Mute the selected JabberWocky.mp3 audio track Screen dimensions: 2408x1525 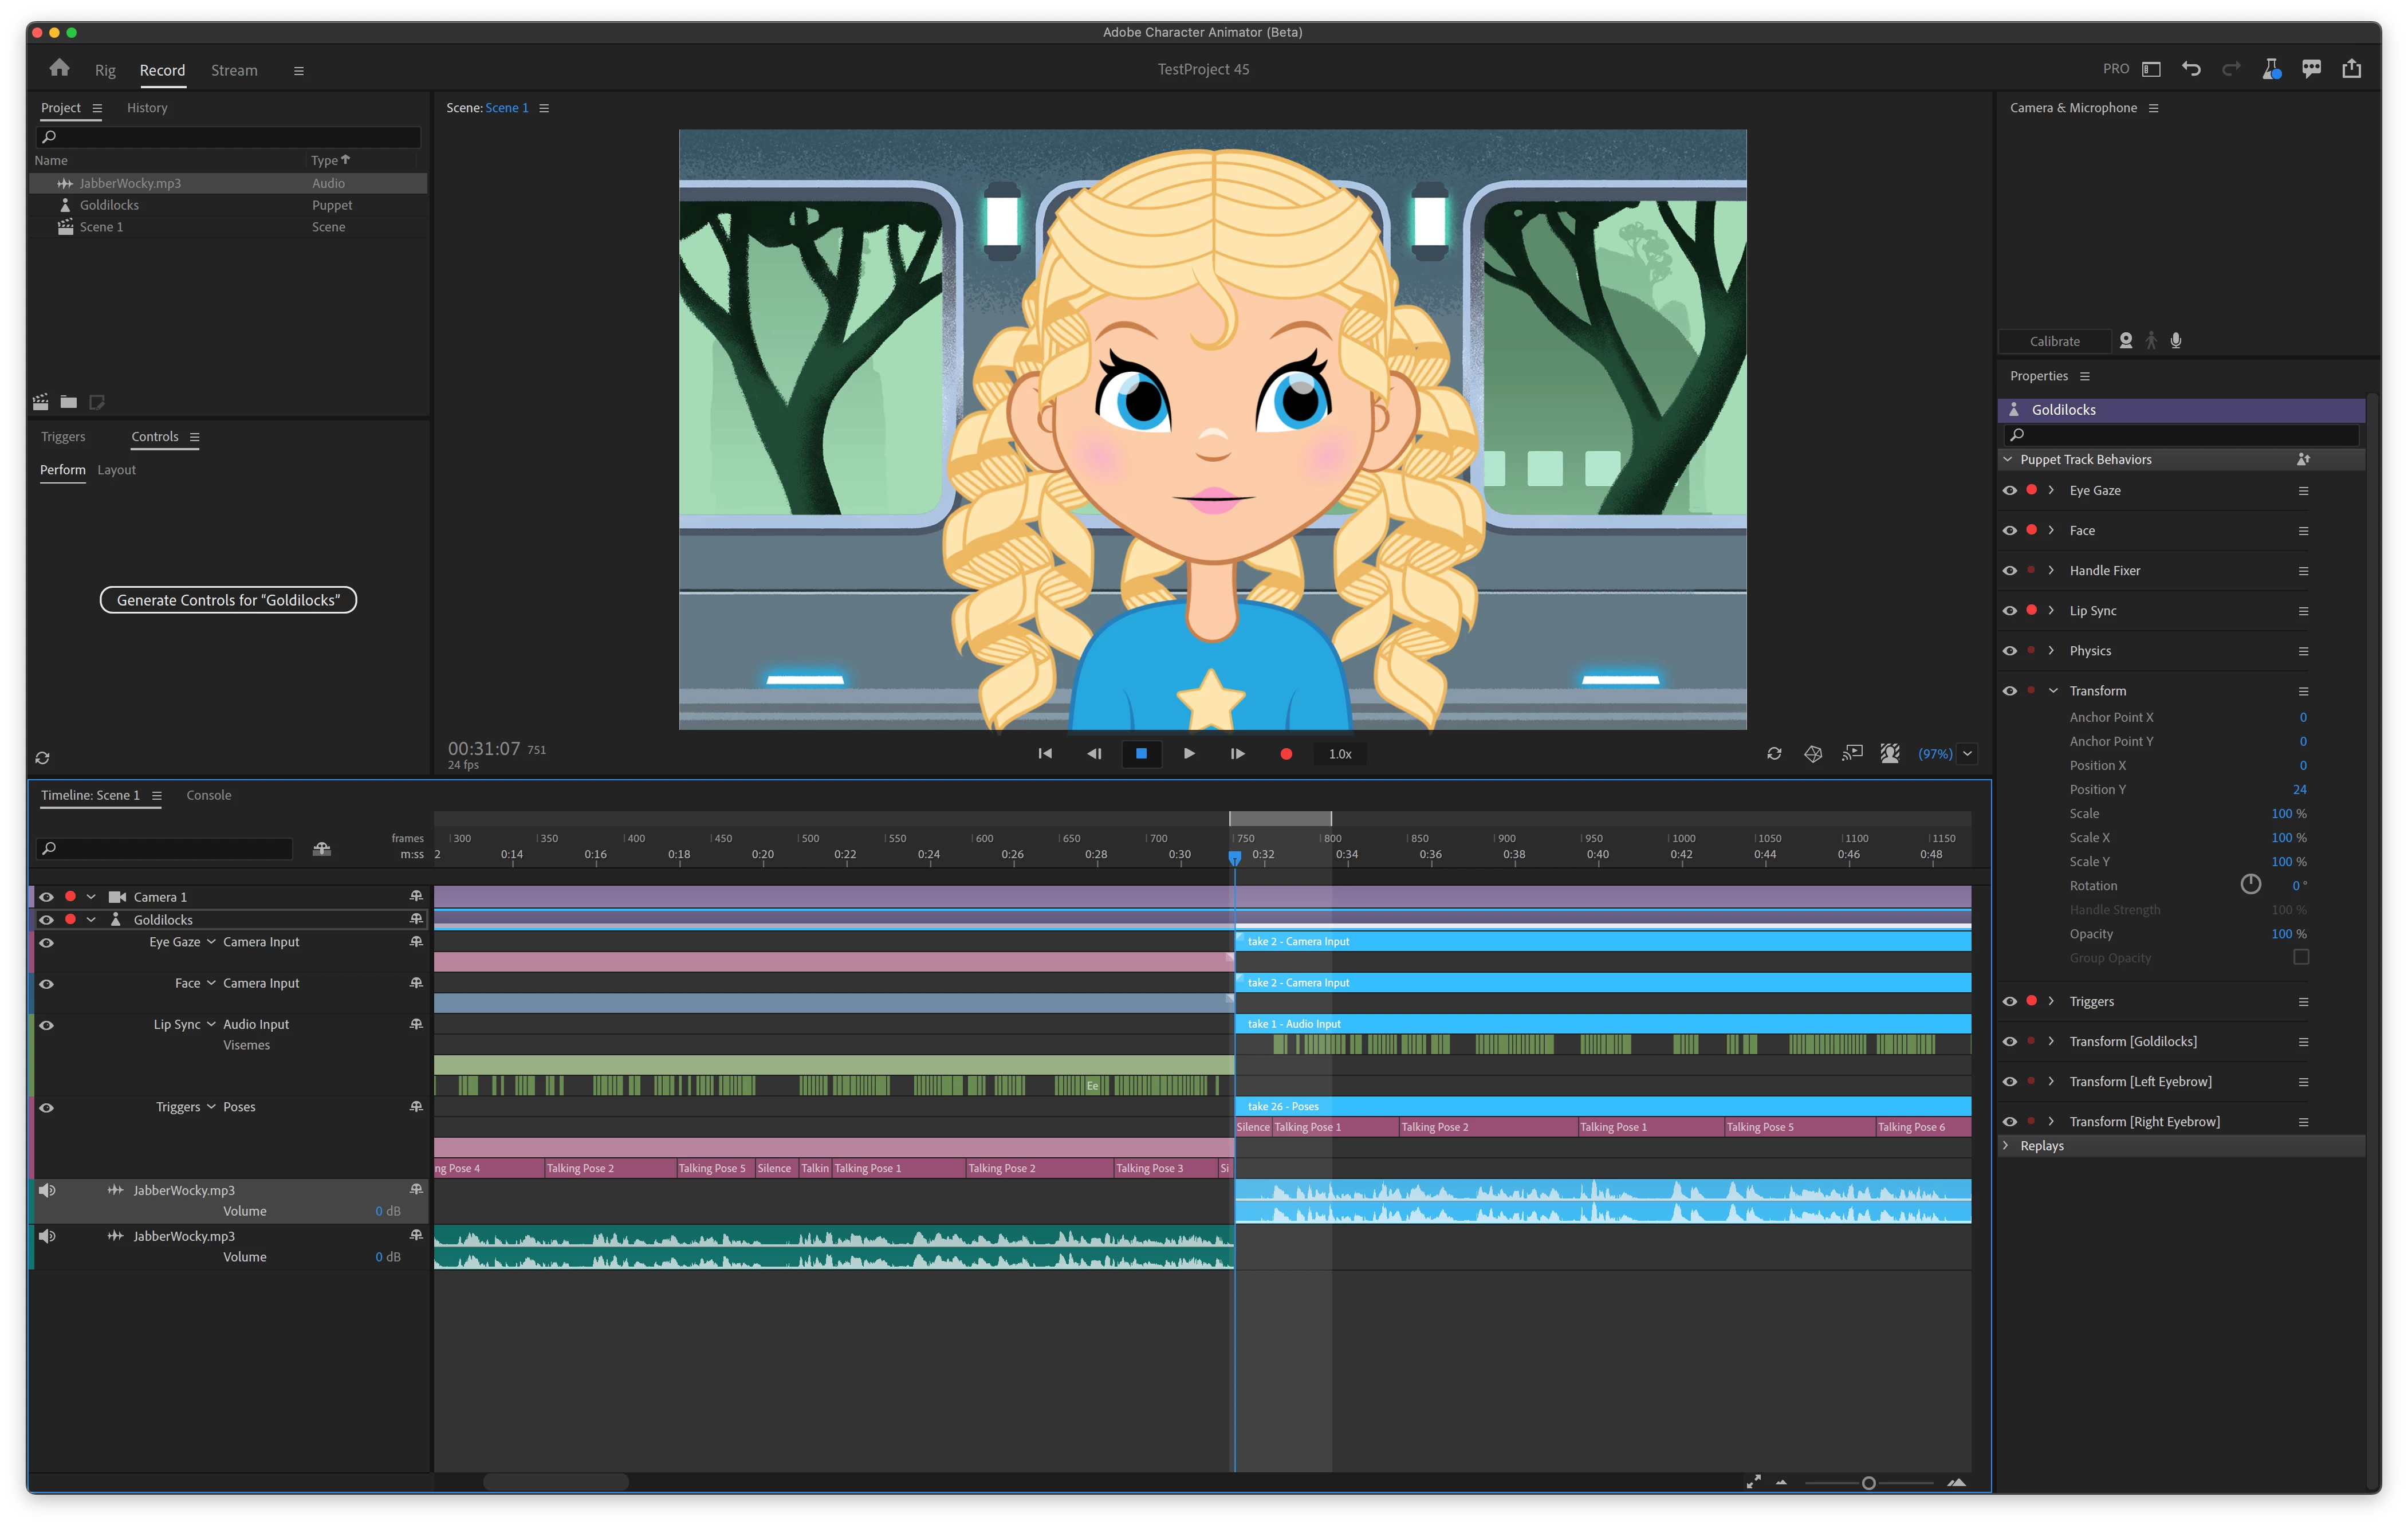click(47, 1190)
